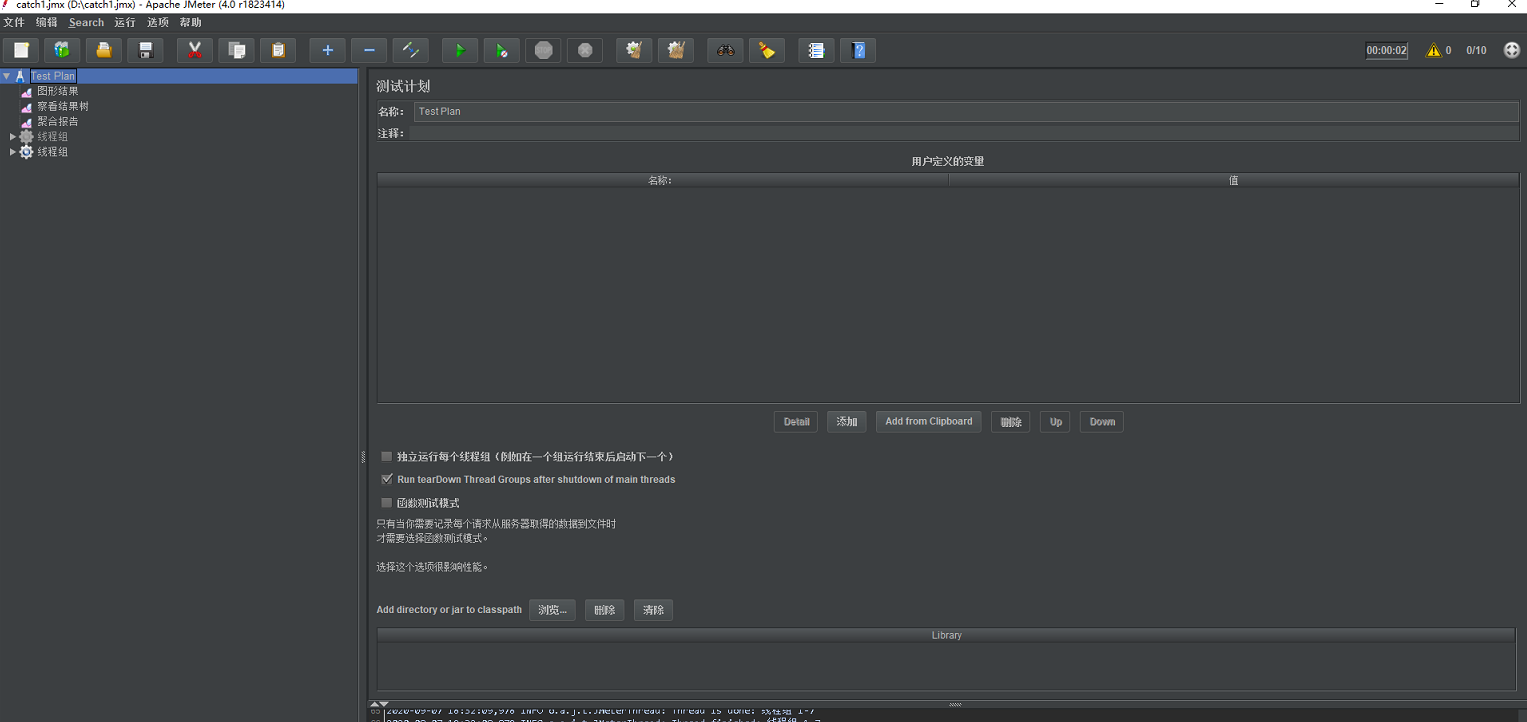The width and height of the screenshot is (1527, 722).
Task: Click the Paste clipboard icon
Action: pos(278,50)
